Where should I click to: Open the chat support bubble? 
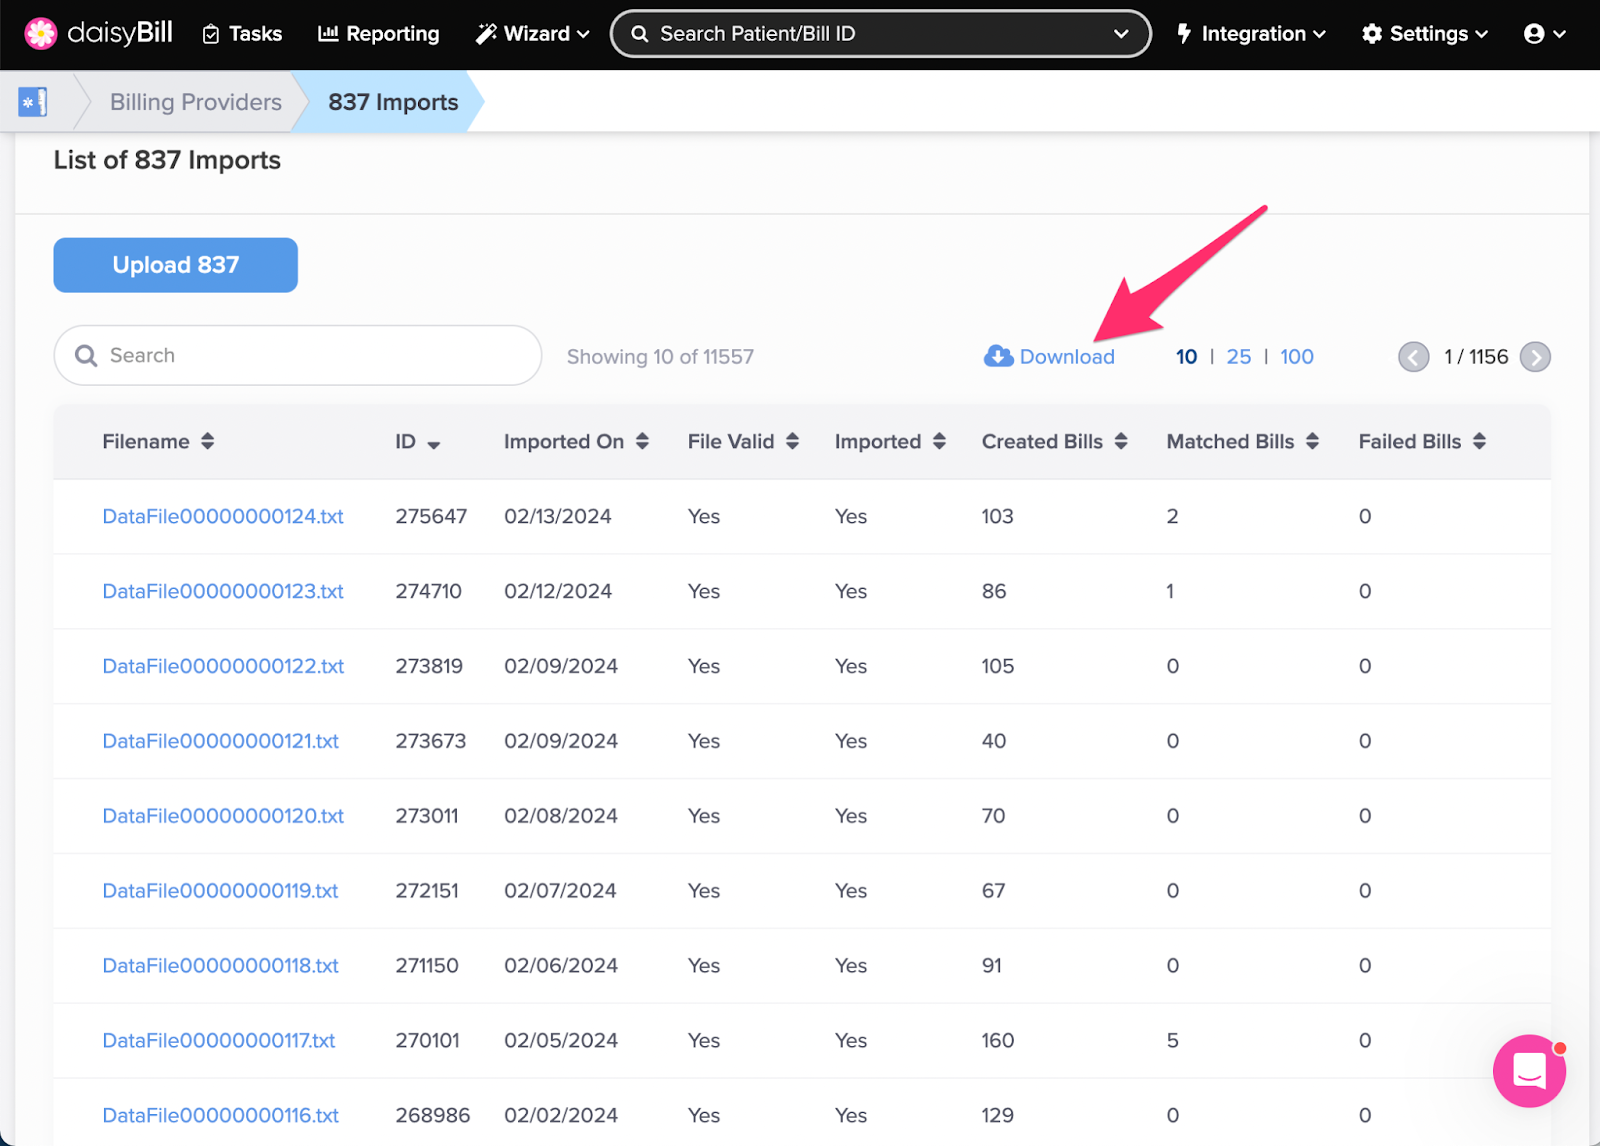(x=1529, y=1071)
